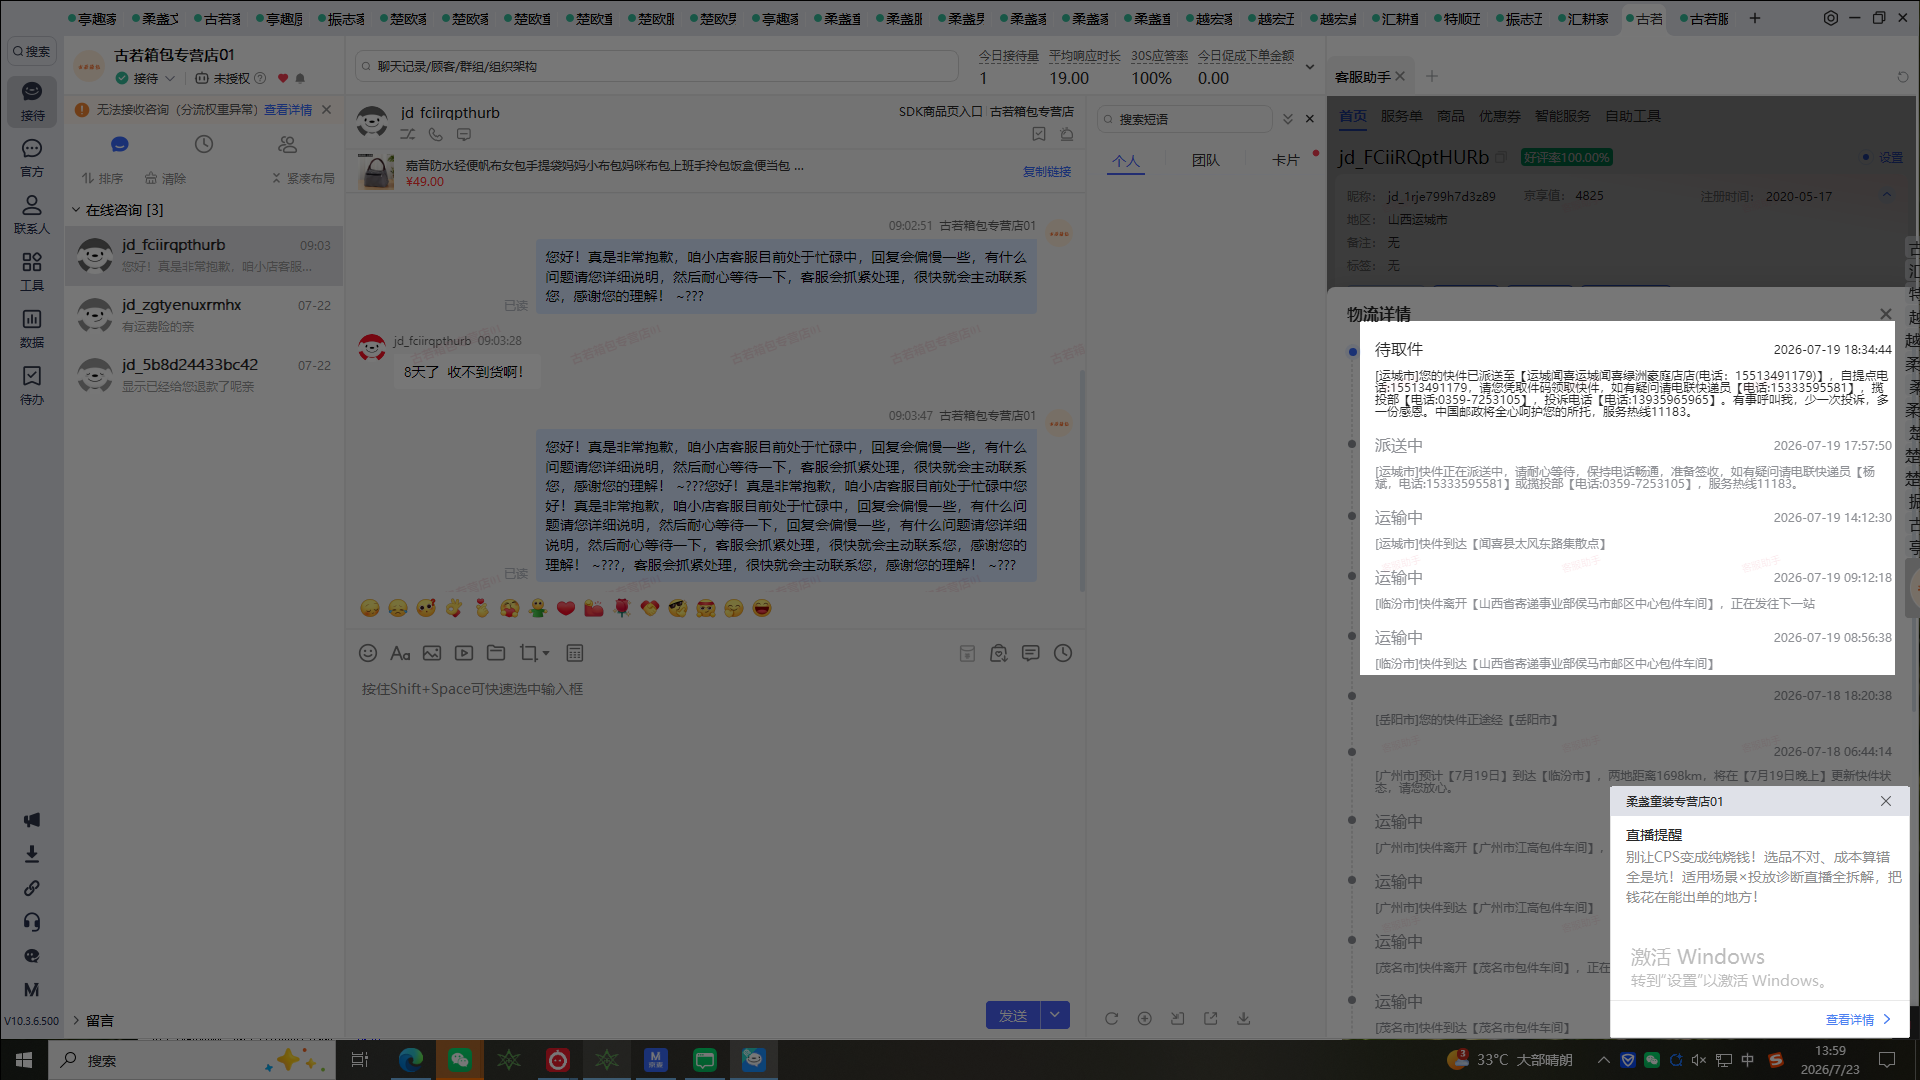The height and width of the screenshot is (1080, 1920).
Task: Open the 自助工具 tab in 客服助手
Action: (x=1633, y=116)
